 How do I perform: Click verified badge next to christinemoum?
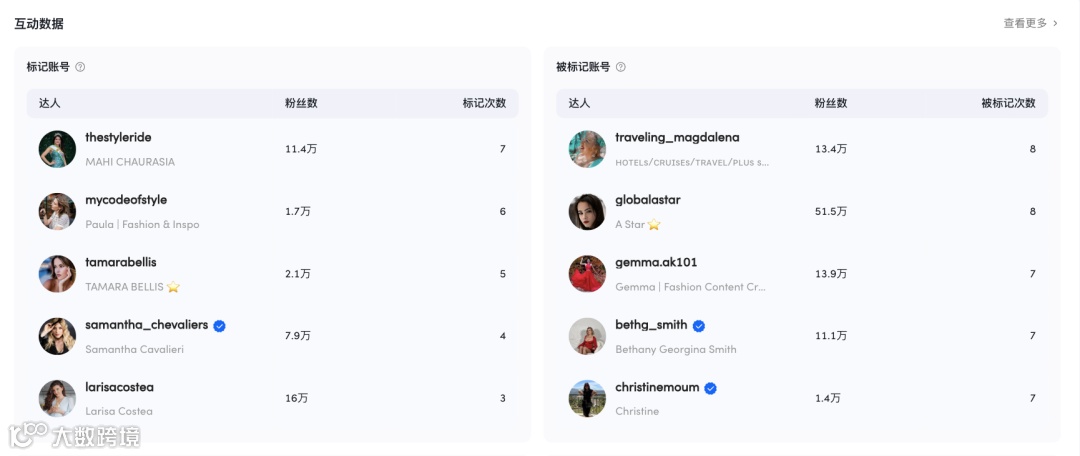[x=710, y=388]
